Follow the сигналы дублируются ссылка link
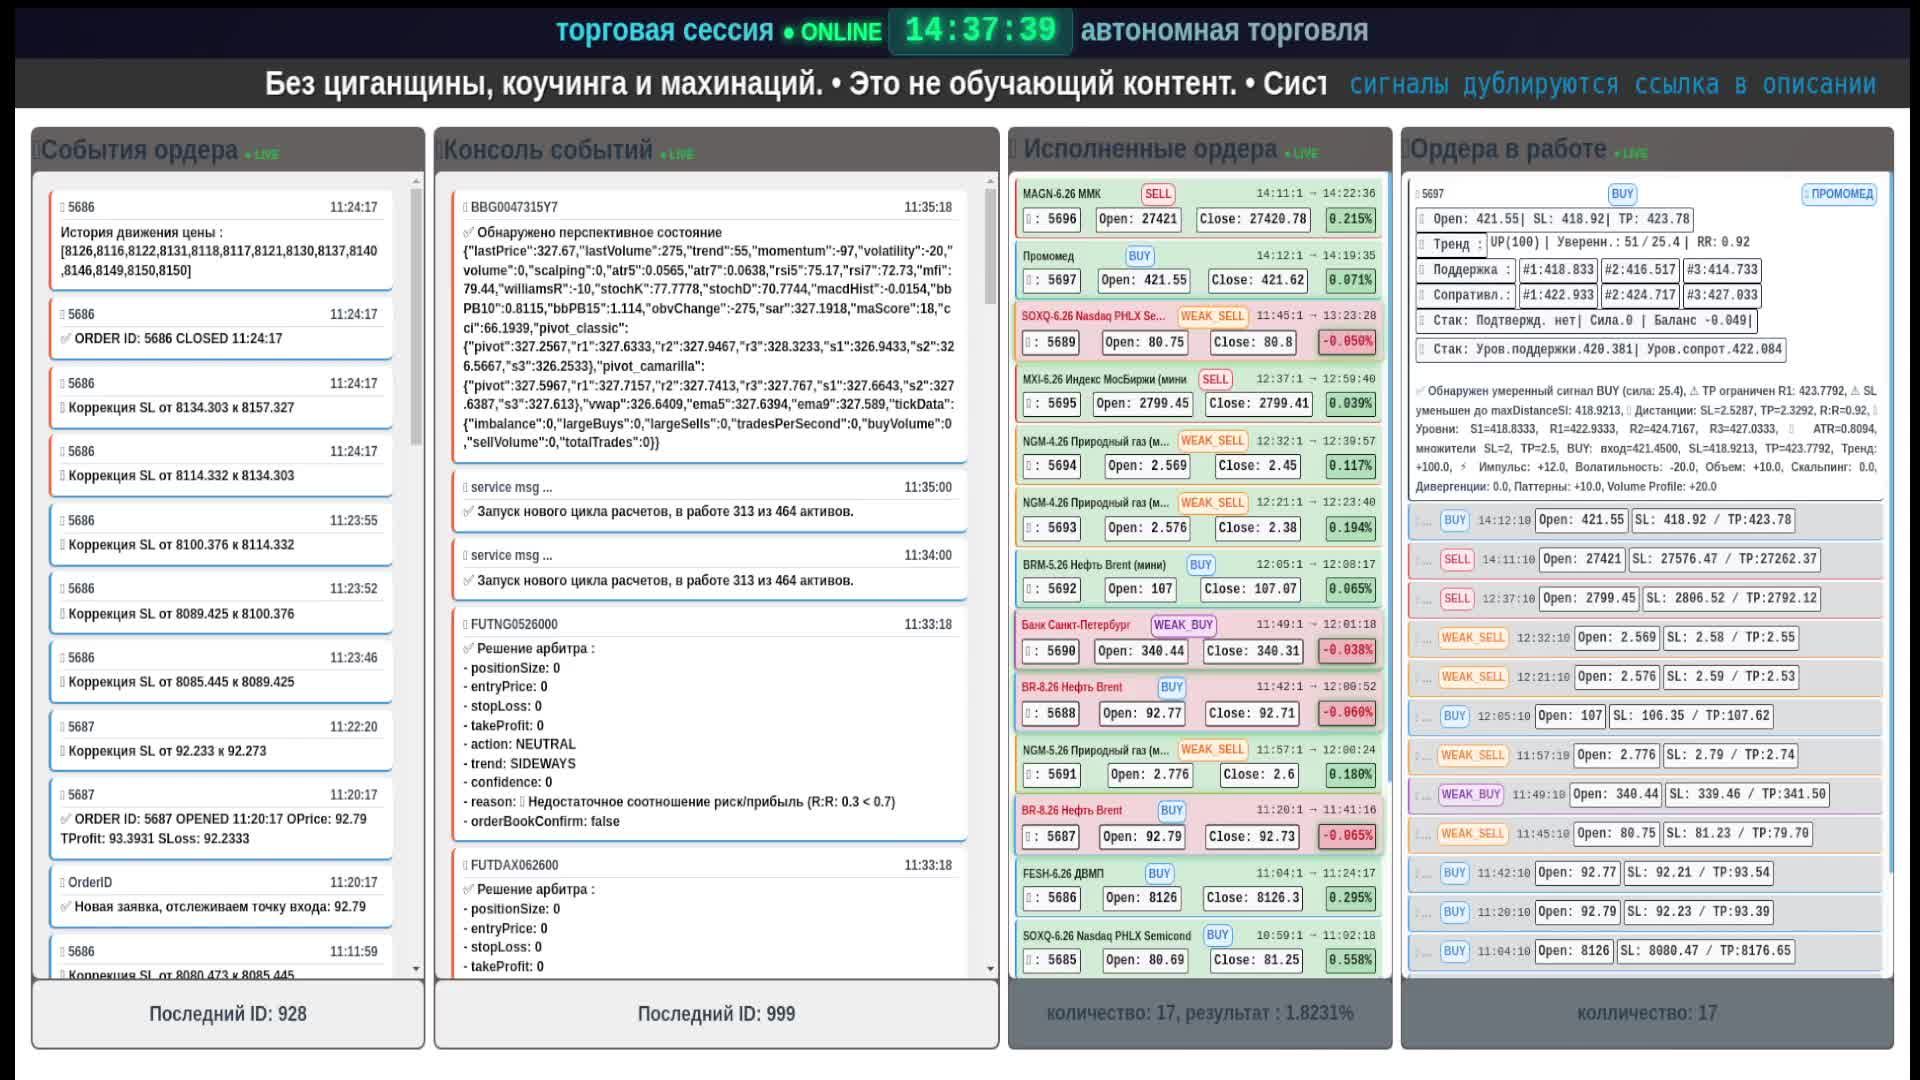 tap(1612, 84)
